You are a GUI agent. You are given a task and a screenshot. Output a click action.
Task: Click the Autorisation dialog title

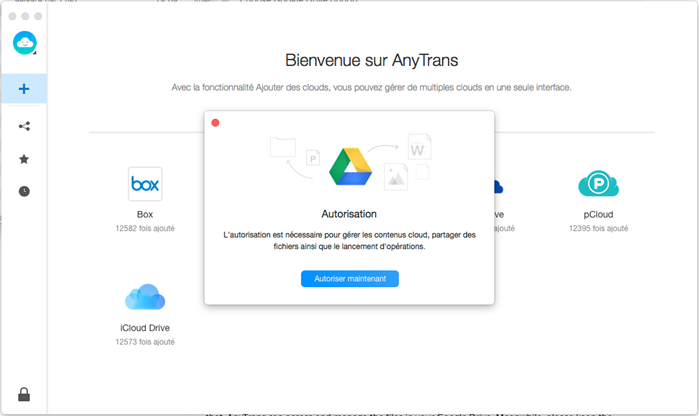pos(349,214)
